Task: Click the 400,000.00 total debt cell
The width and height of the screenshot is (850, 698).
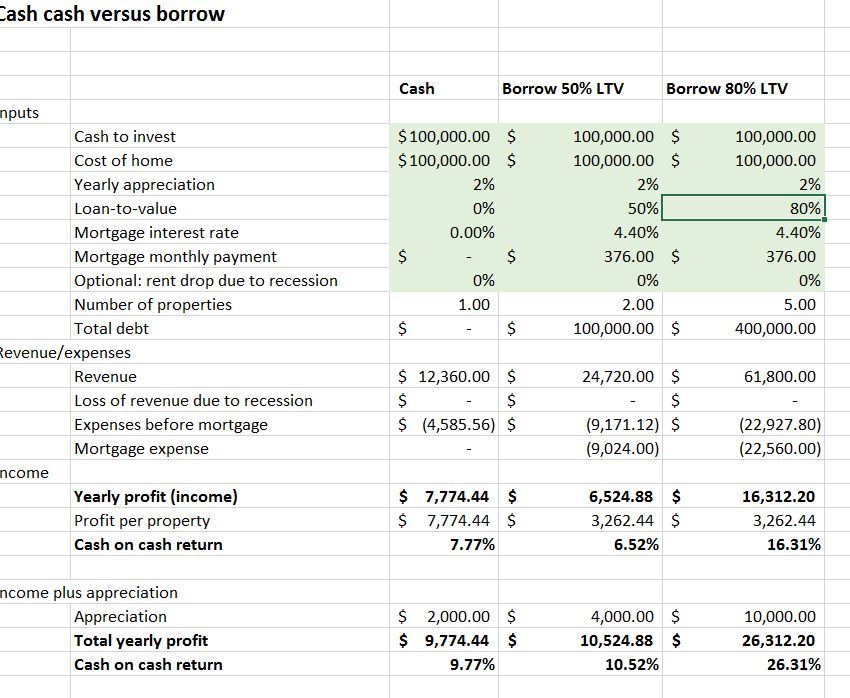Action: pyautogui.click(x=743, y=328)
